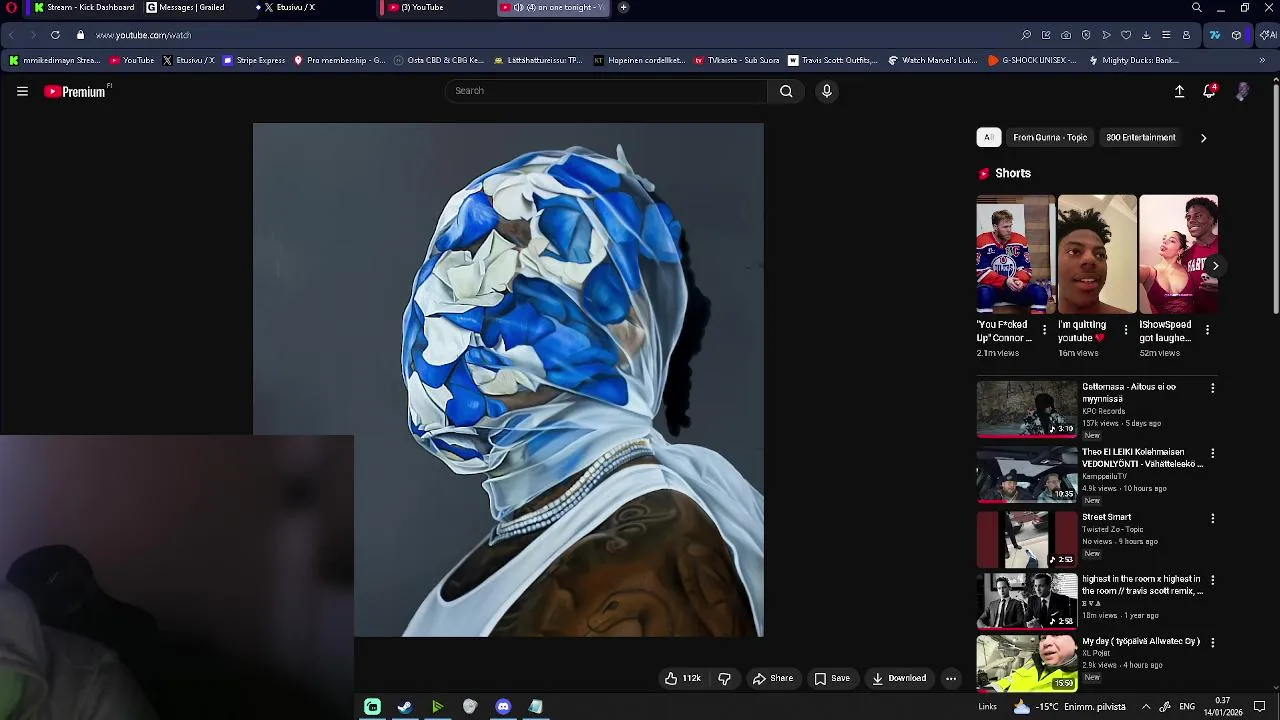Select the 300 Entertainment chip
The height and width of the screenshot is (720, 1280).
point(1140,137)
